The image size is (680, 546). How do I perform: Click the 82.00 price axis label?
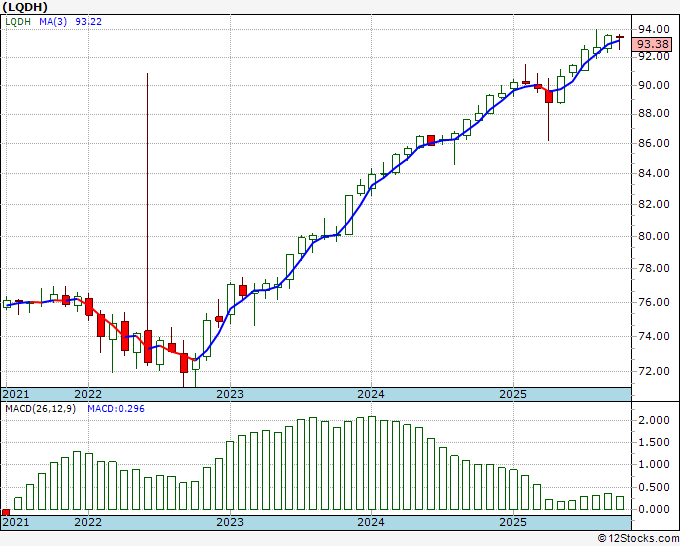pyautogui.click(x=654, y=204)
